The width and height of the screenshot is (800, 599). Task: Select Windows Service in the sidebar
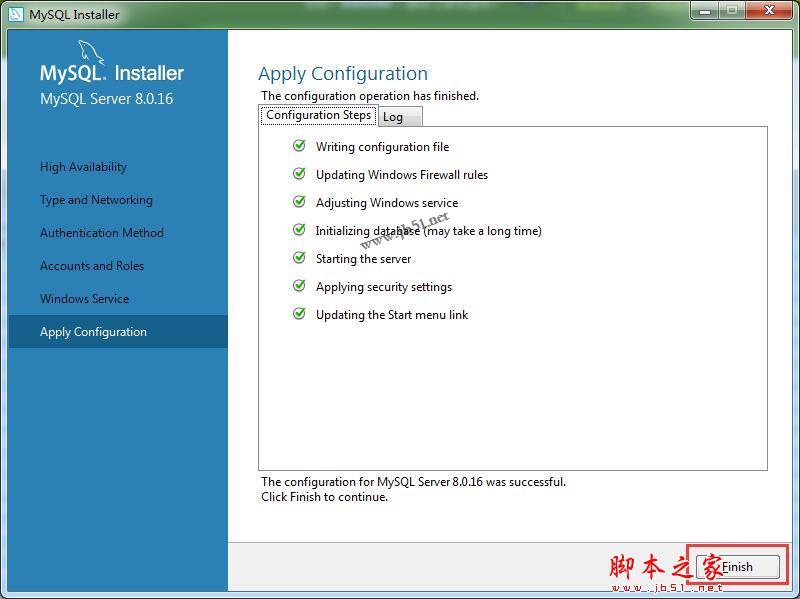87,298
